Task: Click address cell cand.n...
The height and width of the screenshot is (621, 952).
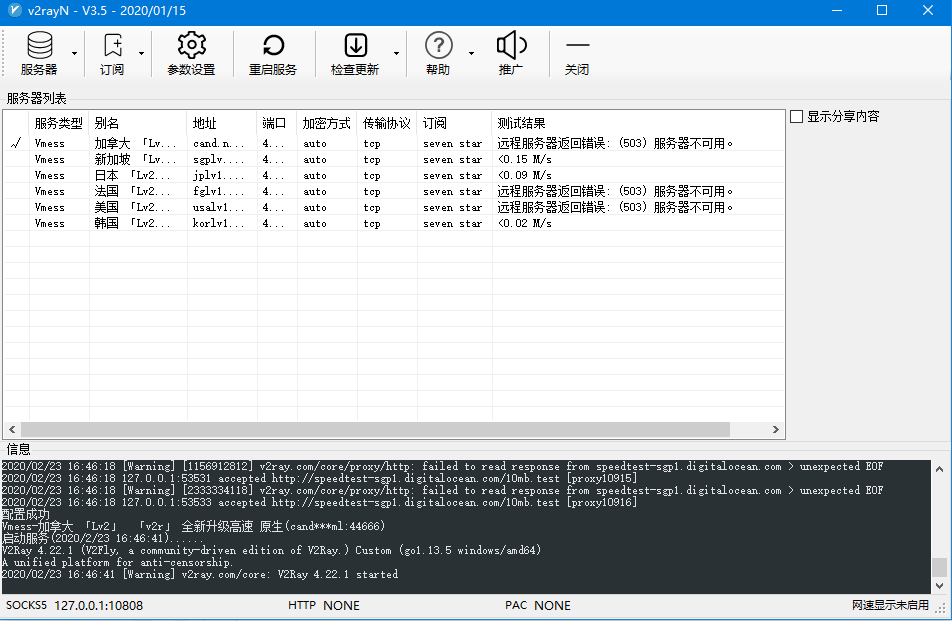Action: [x=219, y=143]
